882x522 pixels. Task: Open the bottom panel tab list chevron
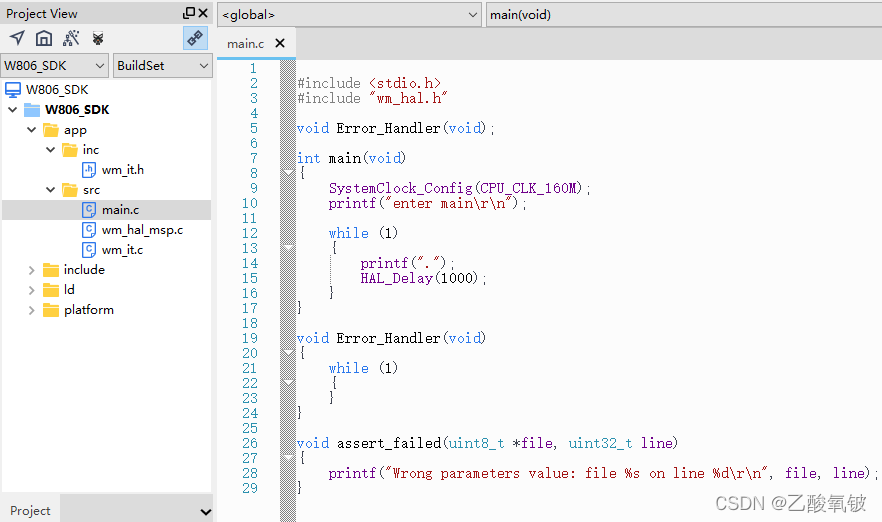pos(206,512)
